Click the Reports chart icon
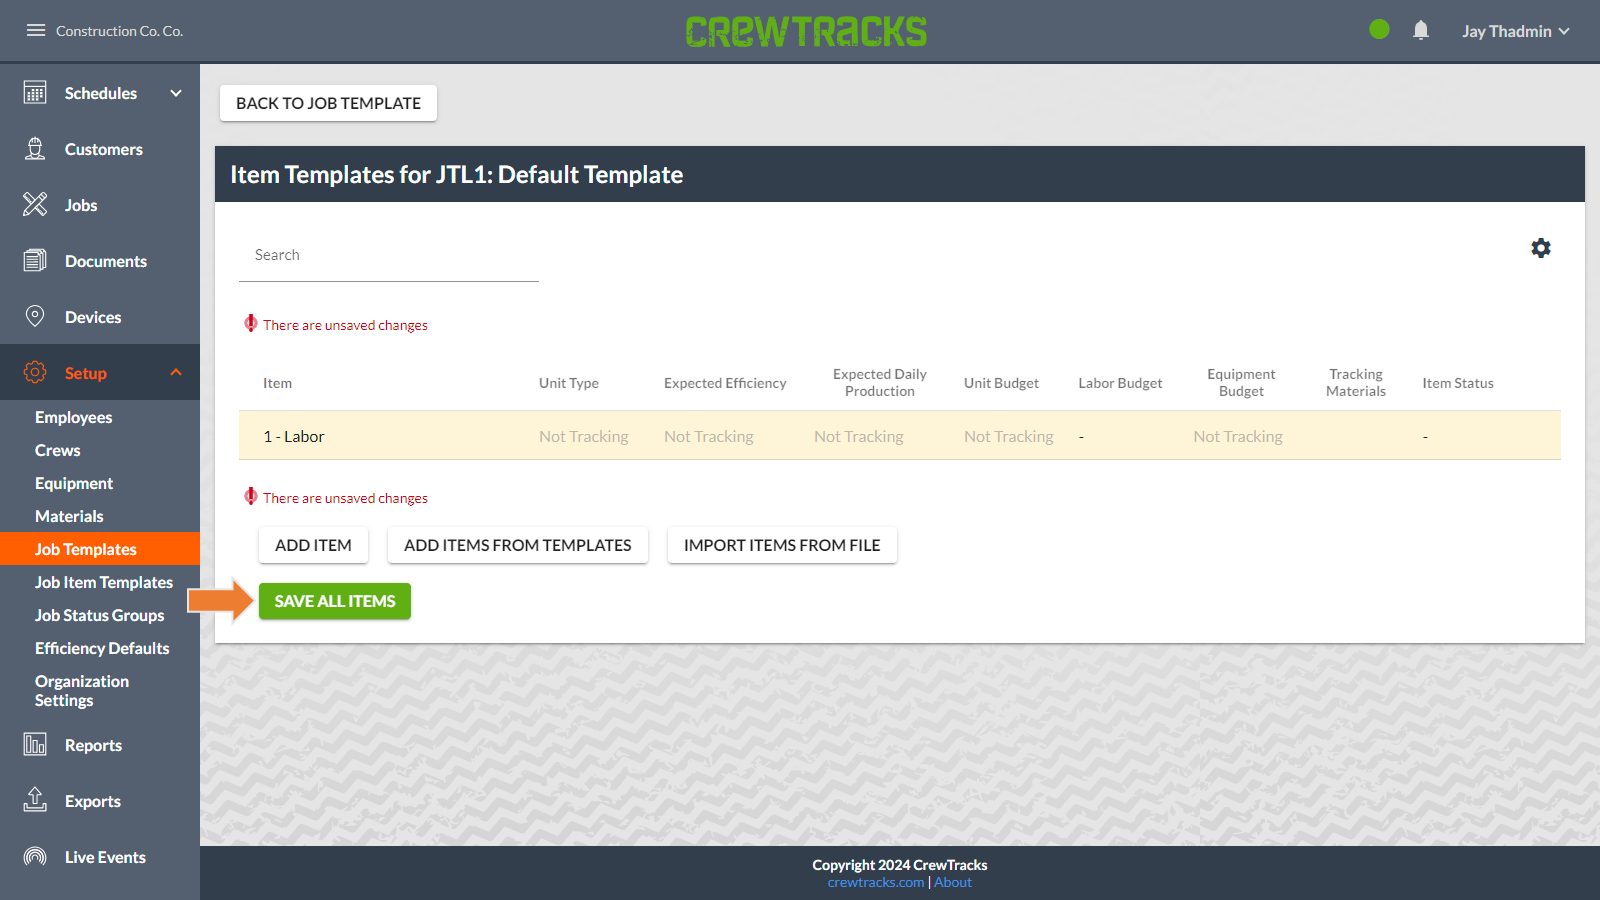Image resolution: width=1600 pixels, height=900 pixels. (x=35, y=744)
